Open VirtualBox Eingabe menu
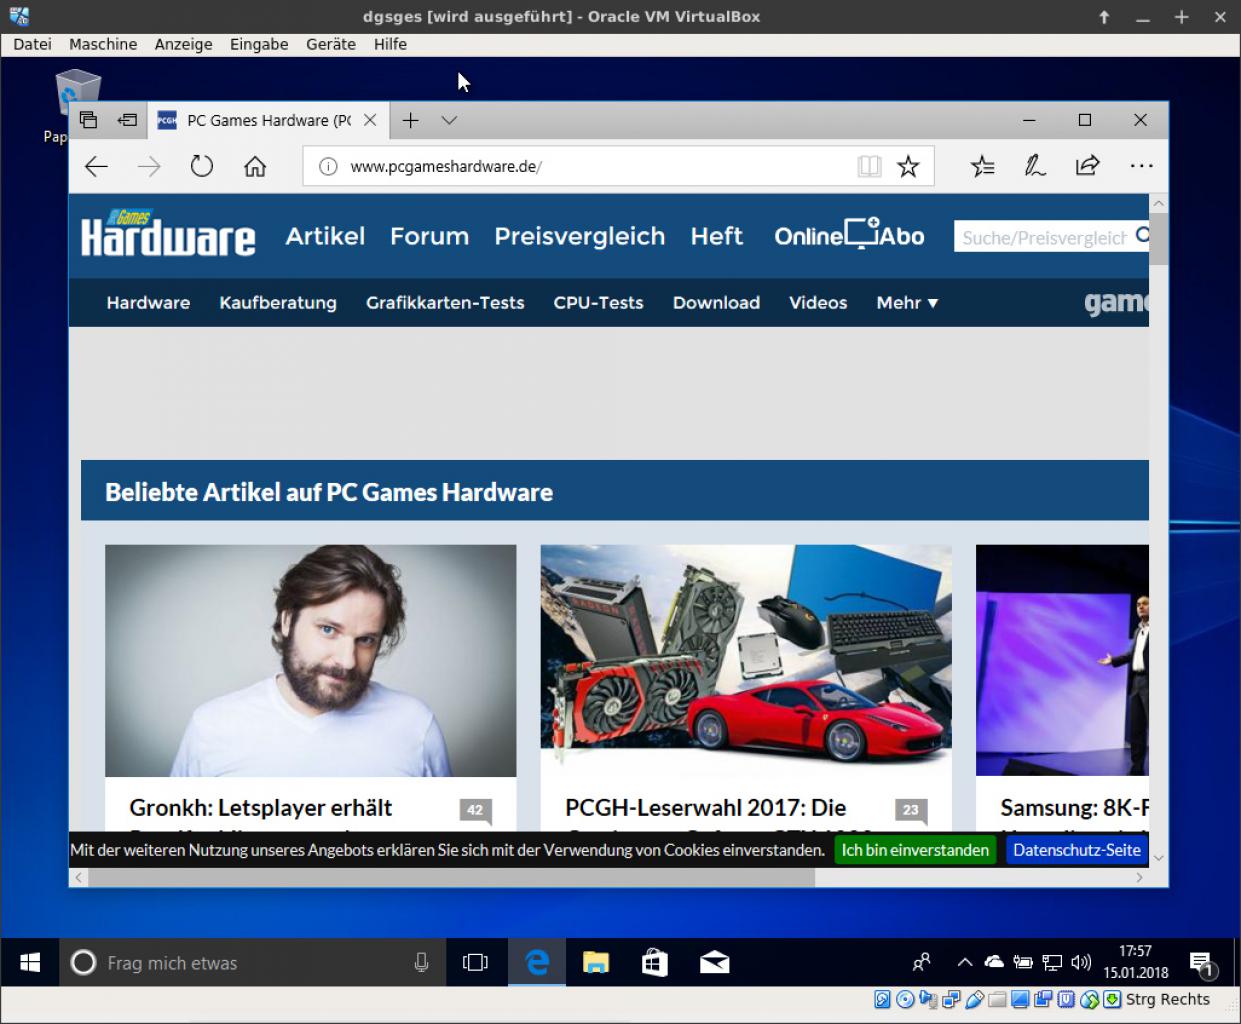Viewport: 1241px width, 1024px height. (x=259, y=44)
